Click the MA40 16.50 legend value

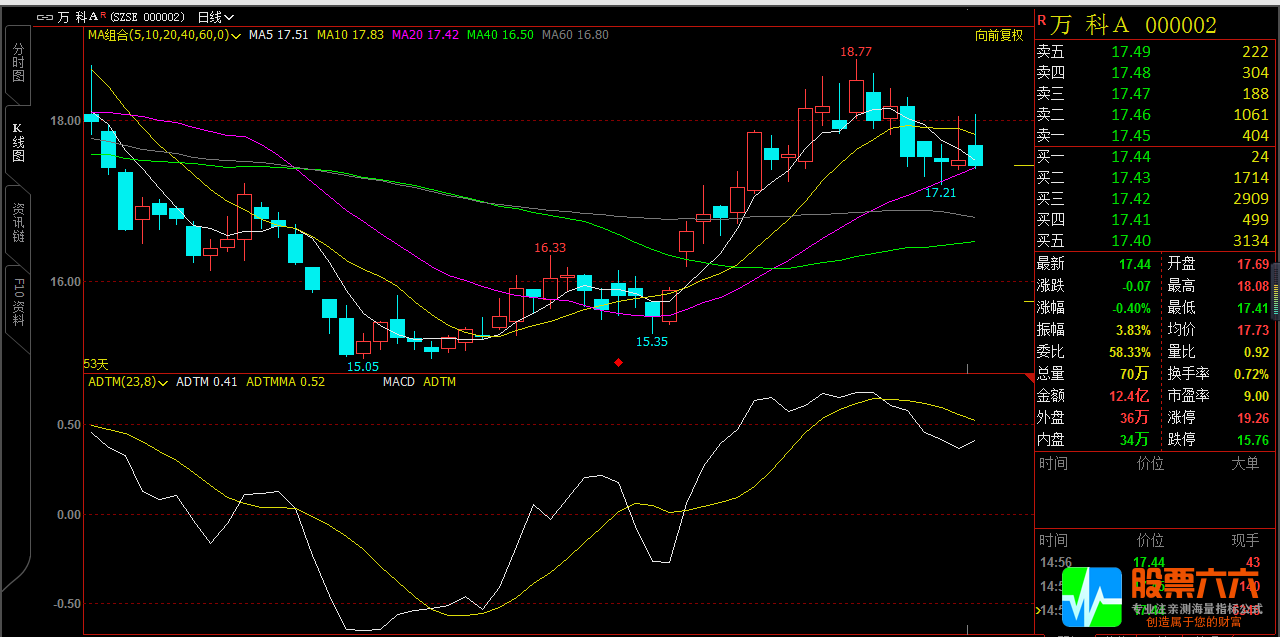click(x=500, y=35)
